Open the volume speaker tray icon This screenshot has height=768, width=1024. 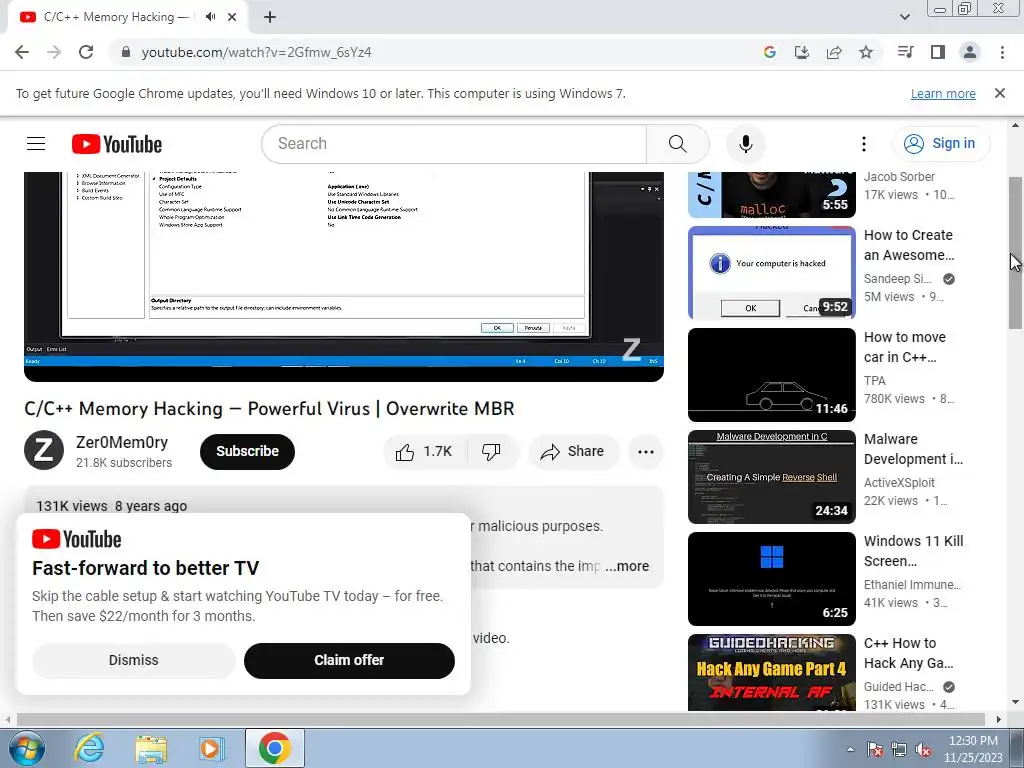click(923, 749)
